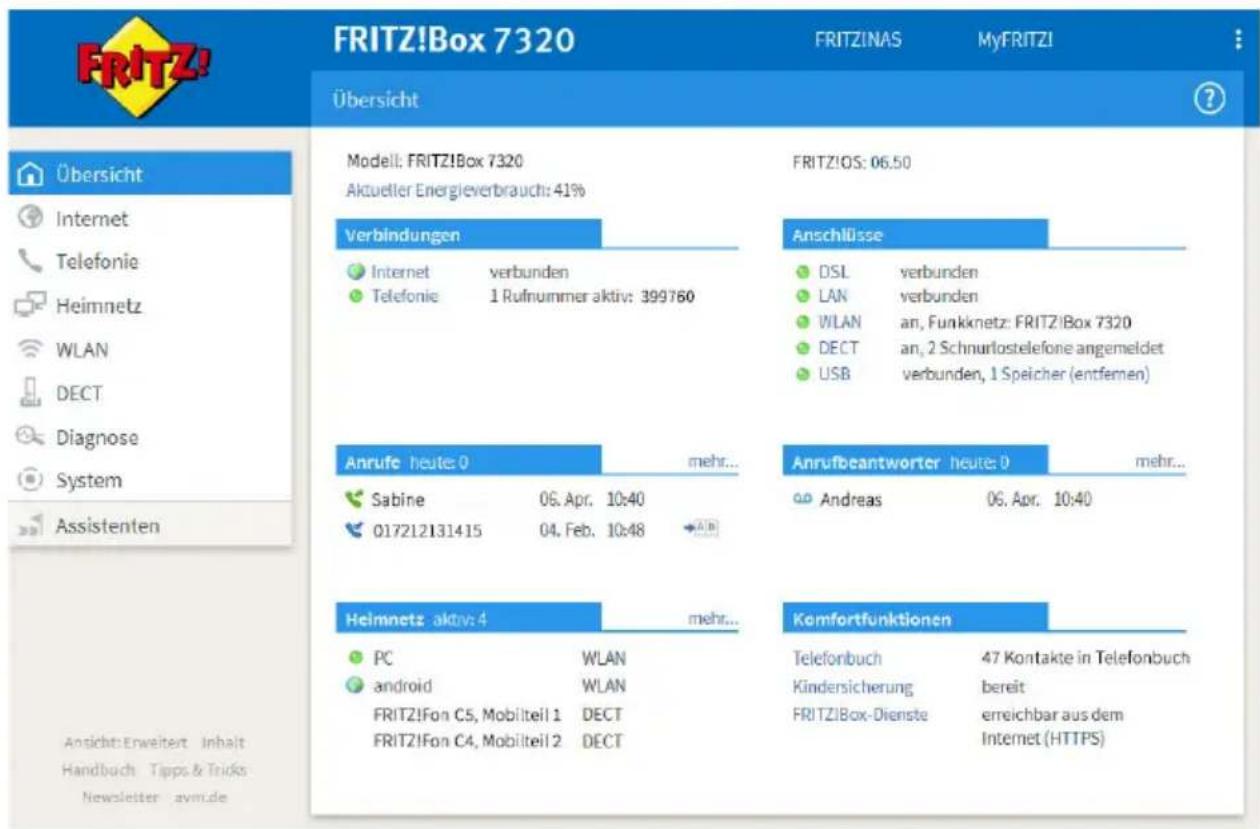Click the globe icon beside android device

[355, 686]
